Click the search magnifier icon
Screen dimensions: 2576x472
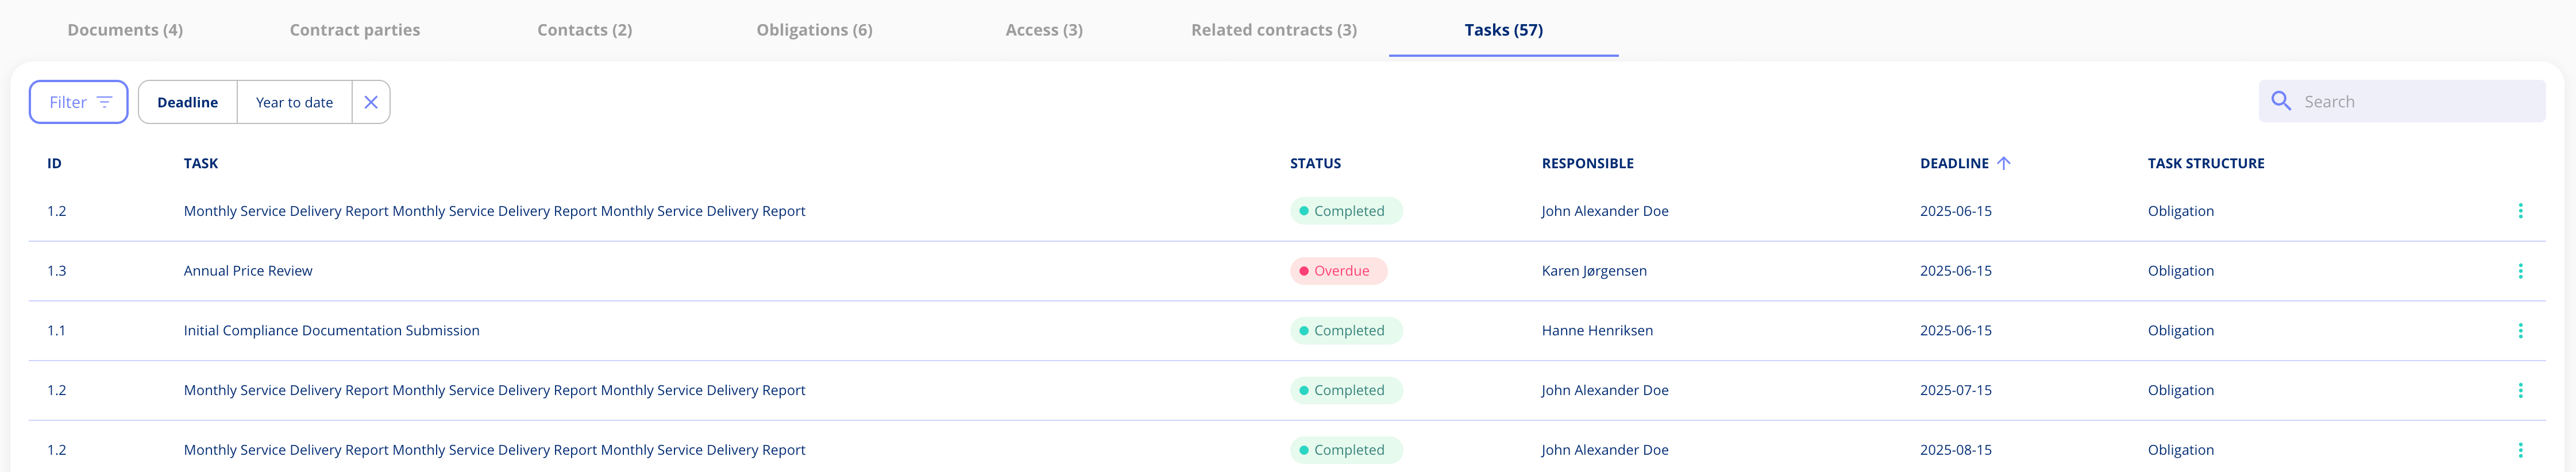pyautogui.click(x=2282, y=100)
